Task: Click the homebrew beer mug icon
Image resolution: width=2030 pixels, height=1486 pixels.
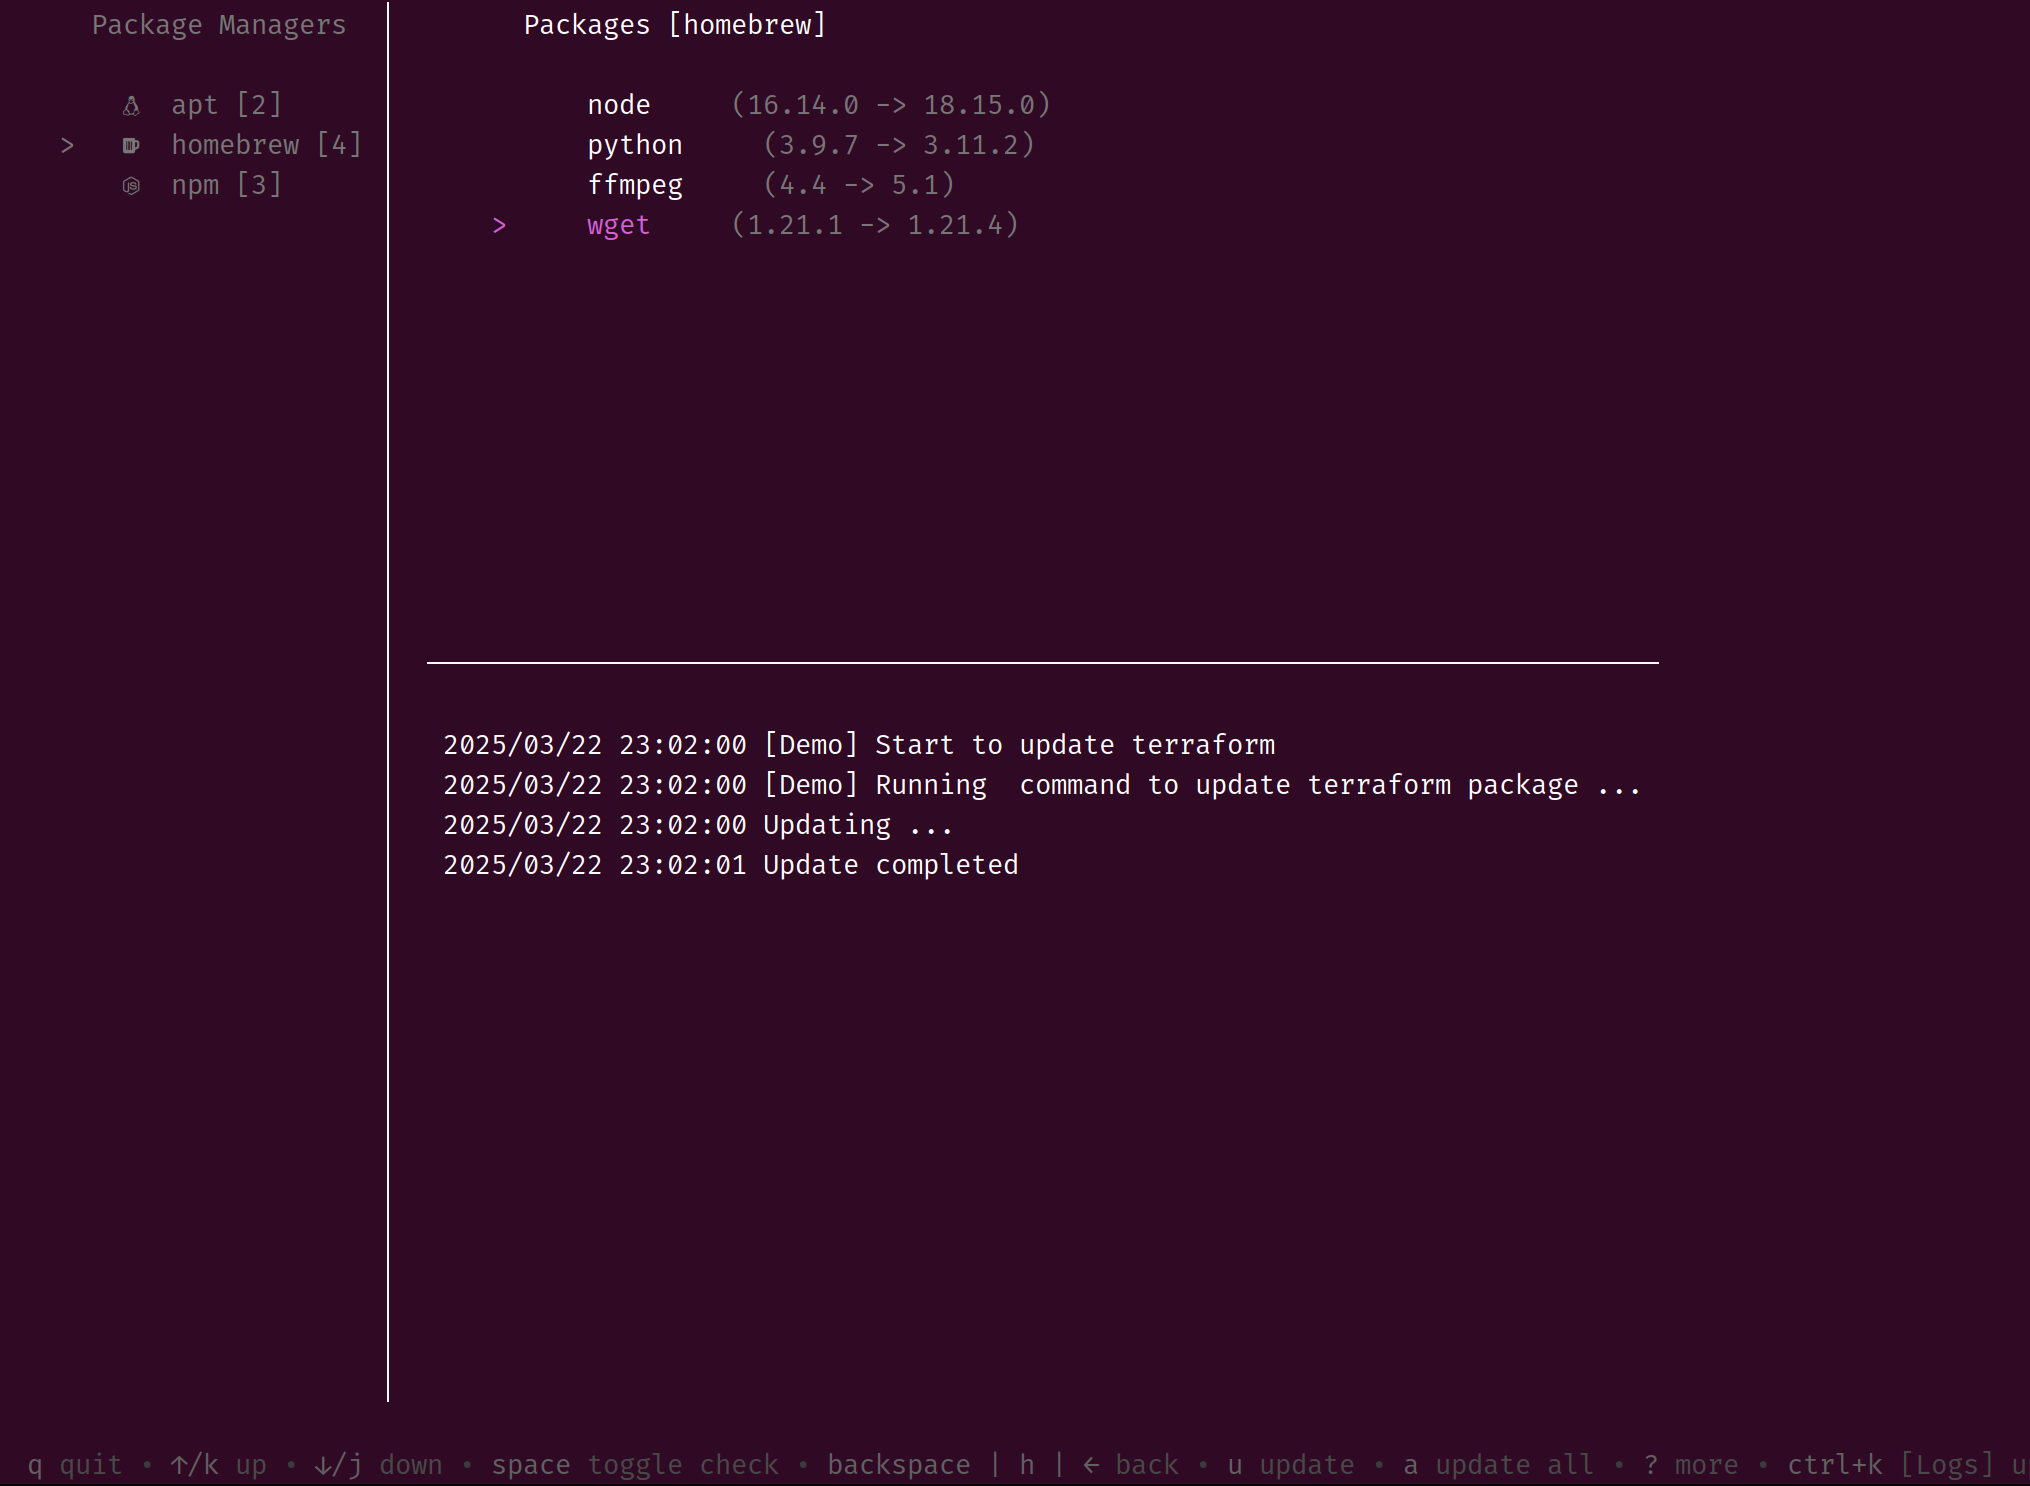Action: click(131, 146)
